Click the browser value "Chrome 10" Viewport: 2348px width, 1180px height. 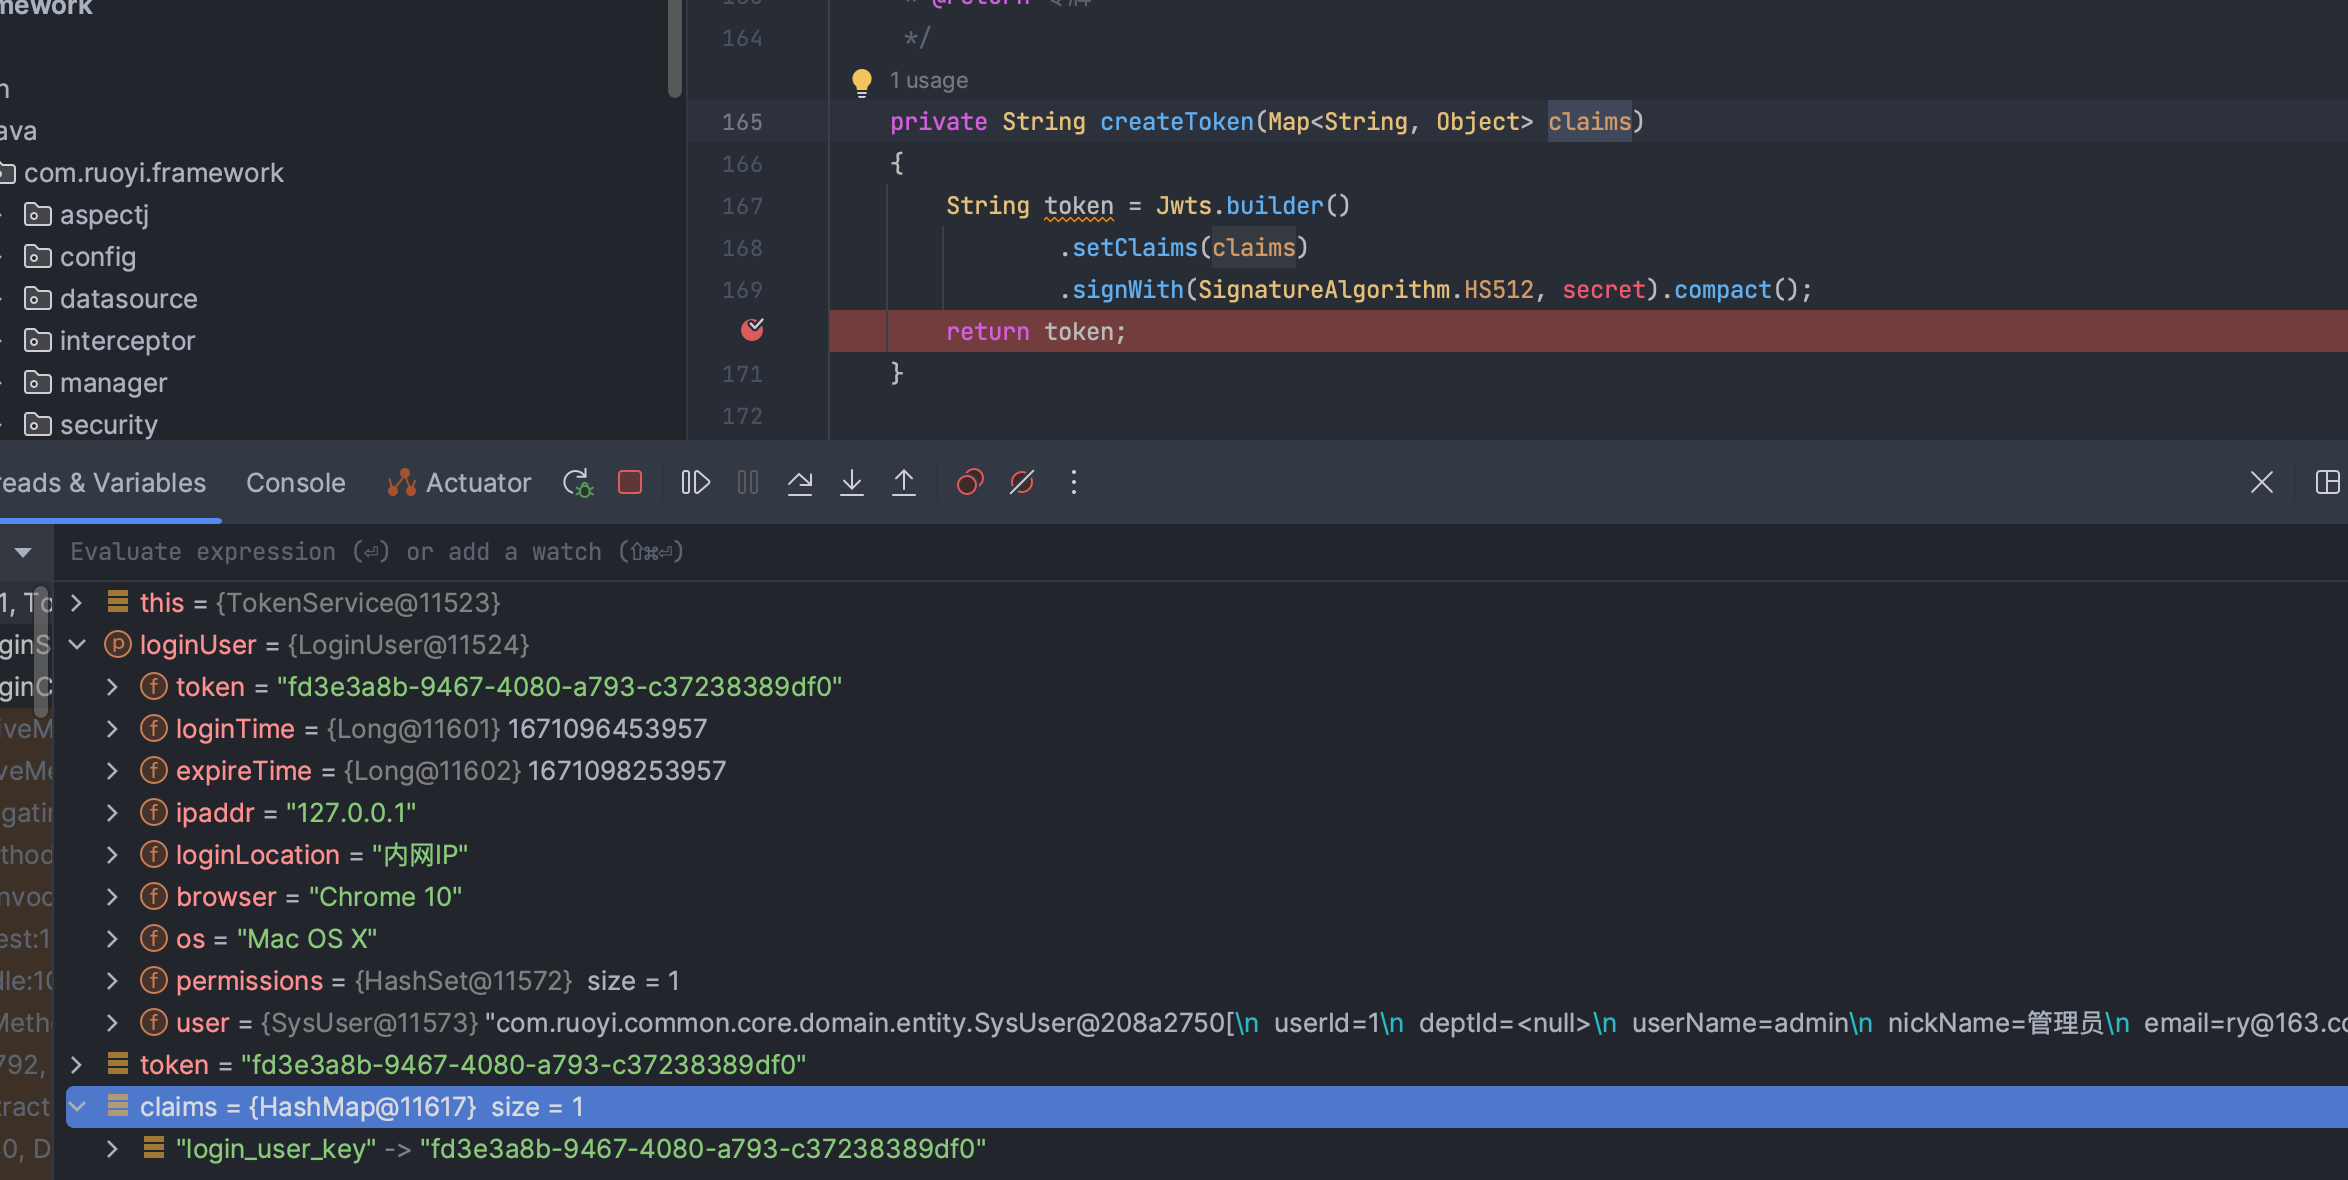point(385,897)
